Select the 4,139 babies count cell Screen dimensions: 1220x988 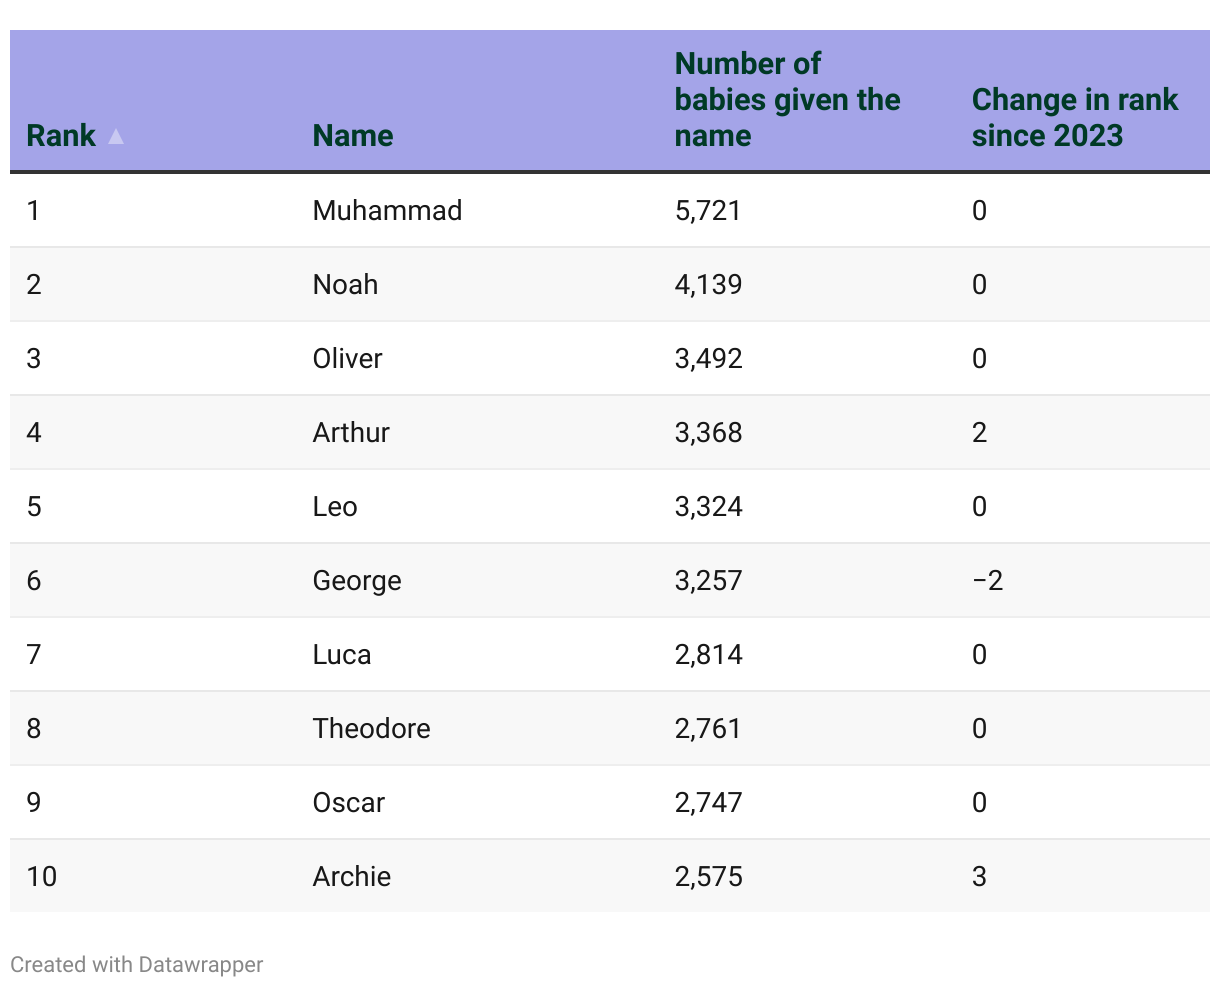[708, 285]
